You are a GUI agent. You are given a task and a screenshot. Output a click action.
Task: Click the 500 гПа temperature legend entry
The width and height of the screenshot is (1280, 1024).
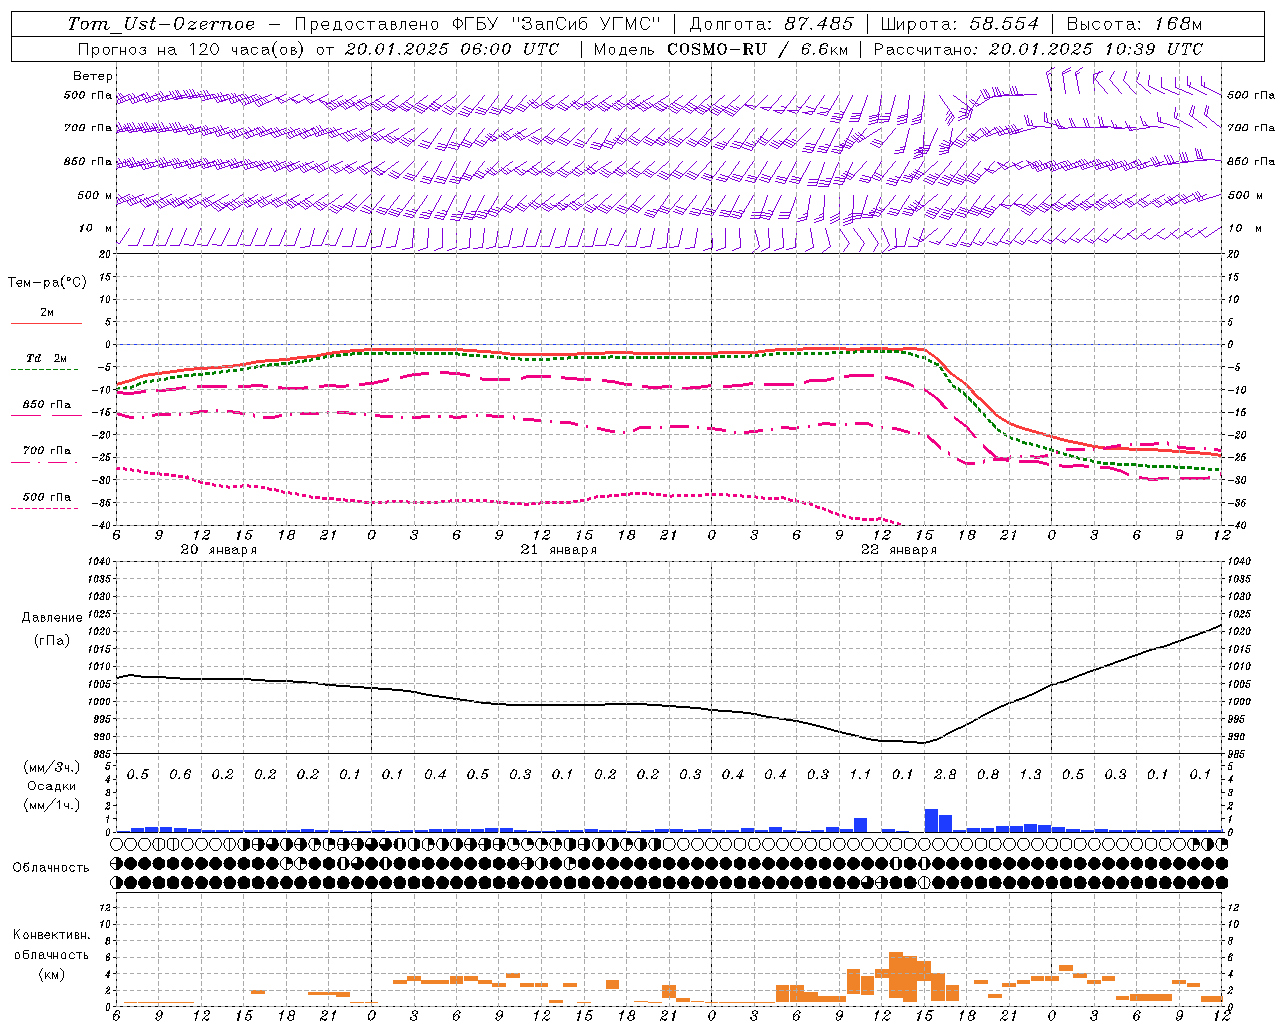(46, 497)
